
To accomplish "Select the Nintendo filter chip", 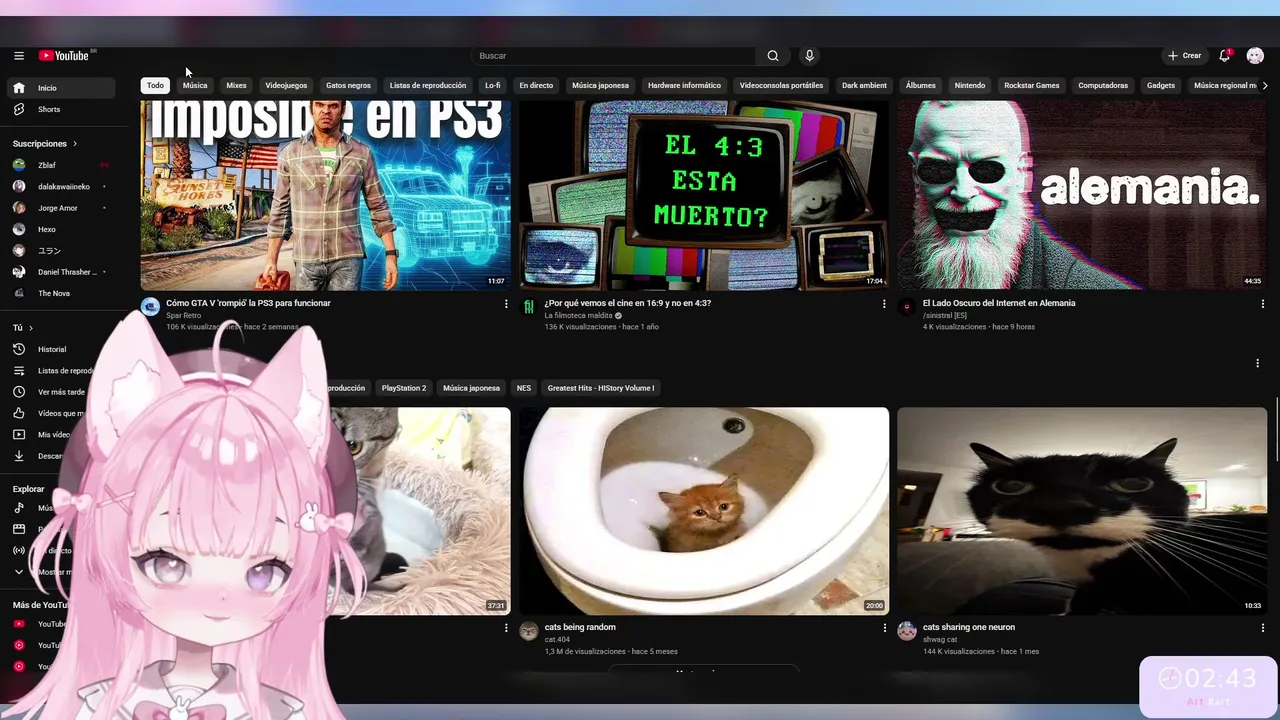I will pyautogui.click(x=969, y=86).
